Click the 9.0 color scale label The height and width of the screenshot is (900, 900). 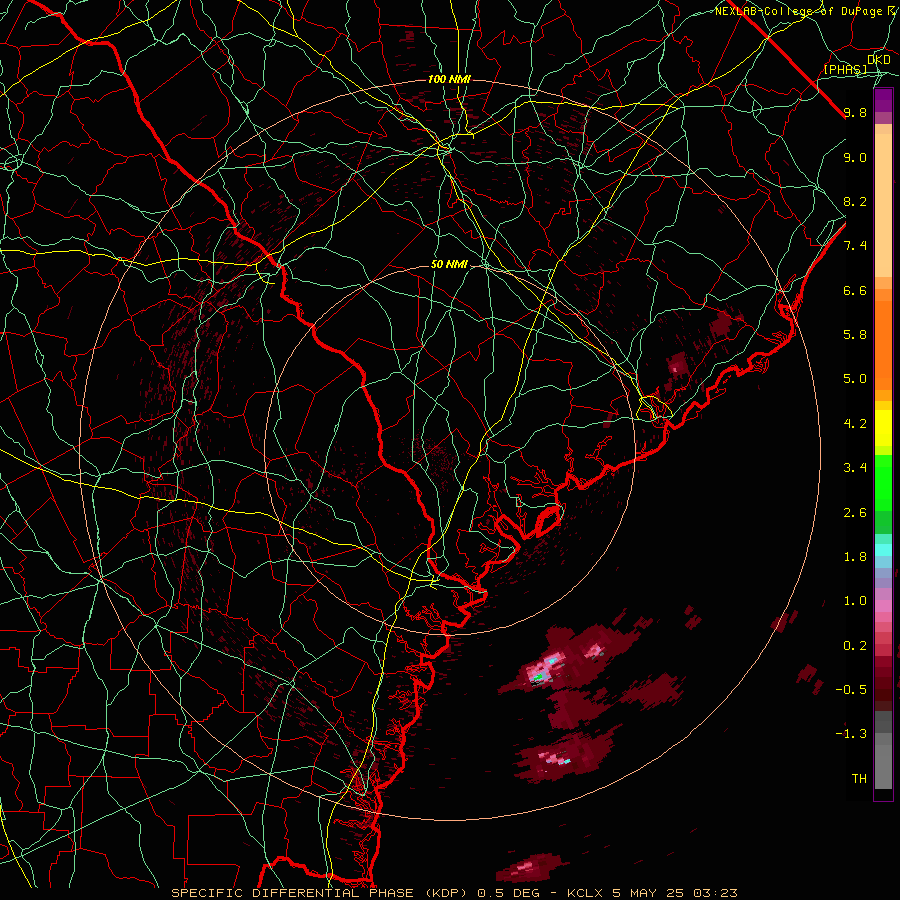tap(855, 157)
